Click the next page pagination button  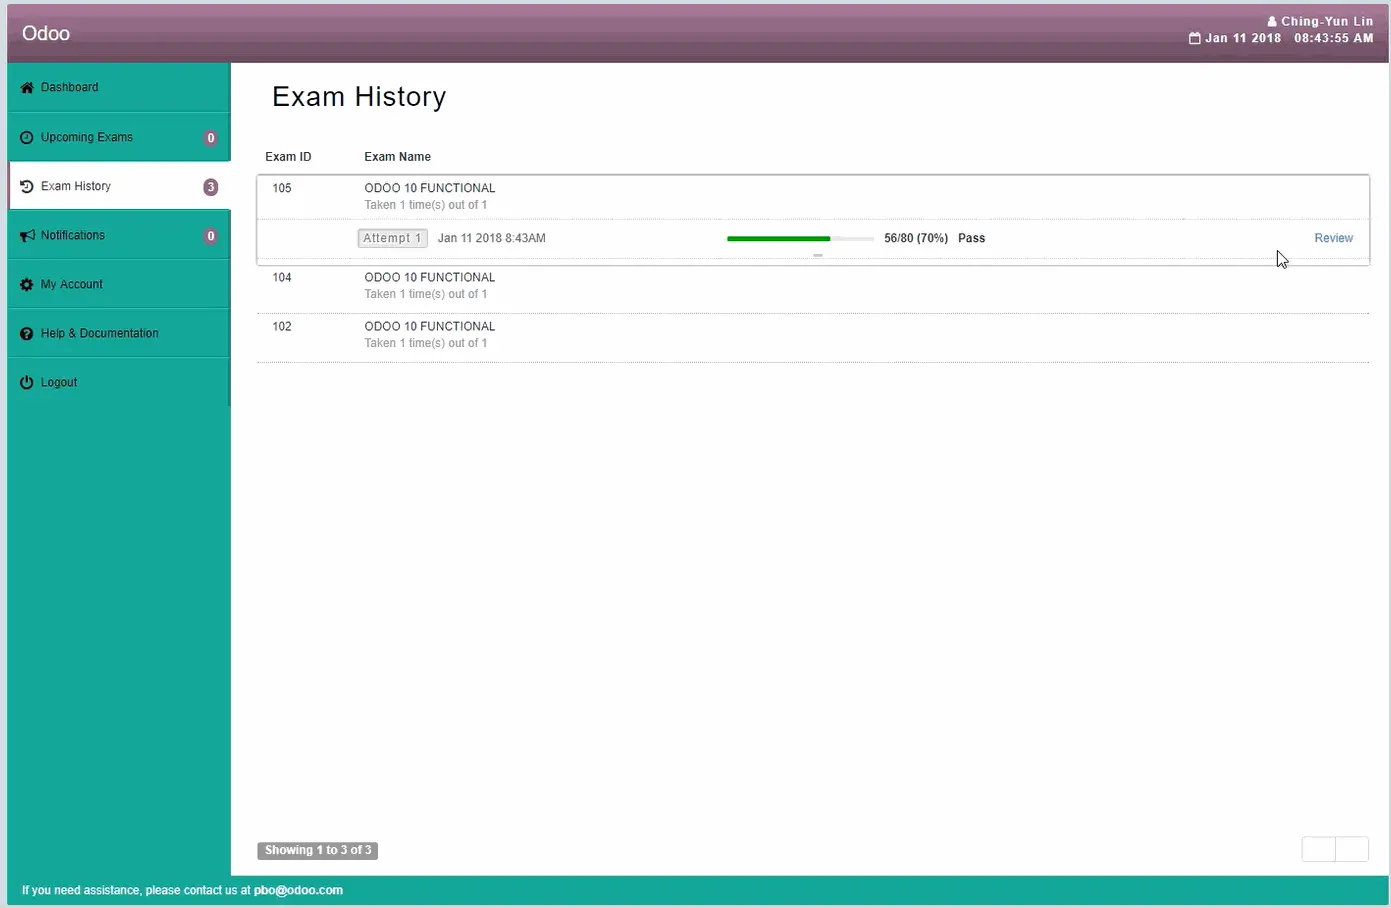click(x=1352, y=849)
